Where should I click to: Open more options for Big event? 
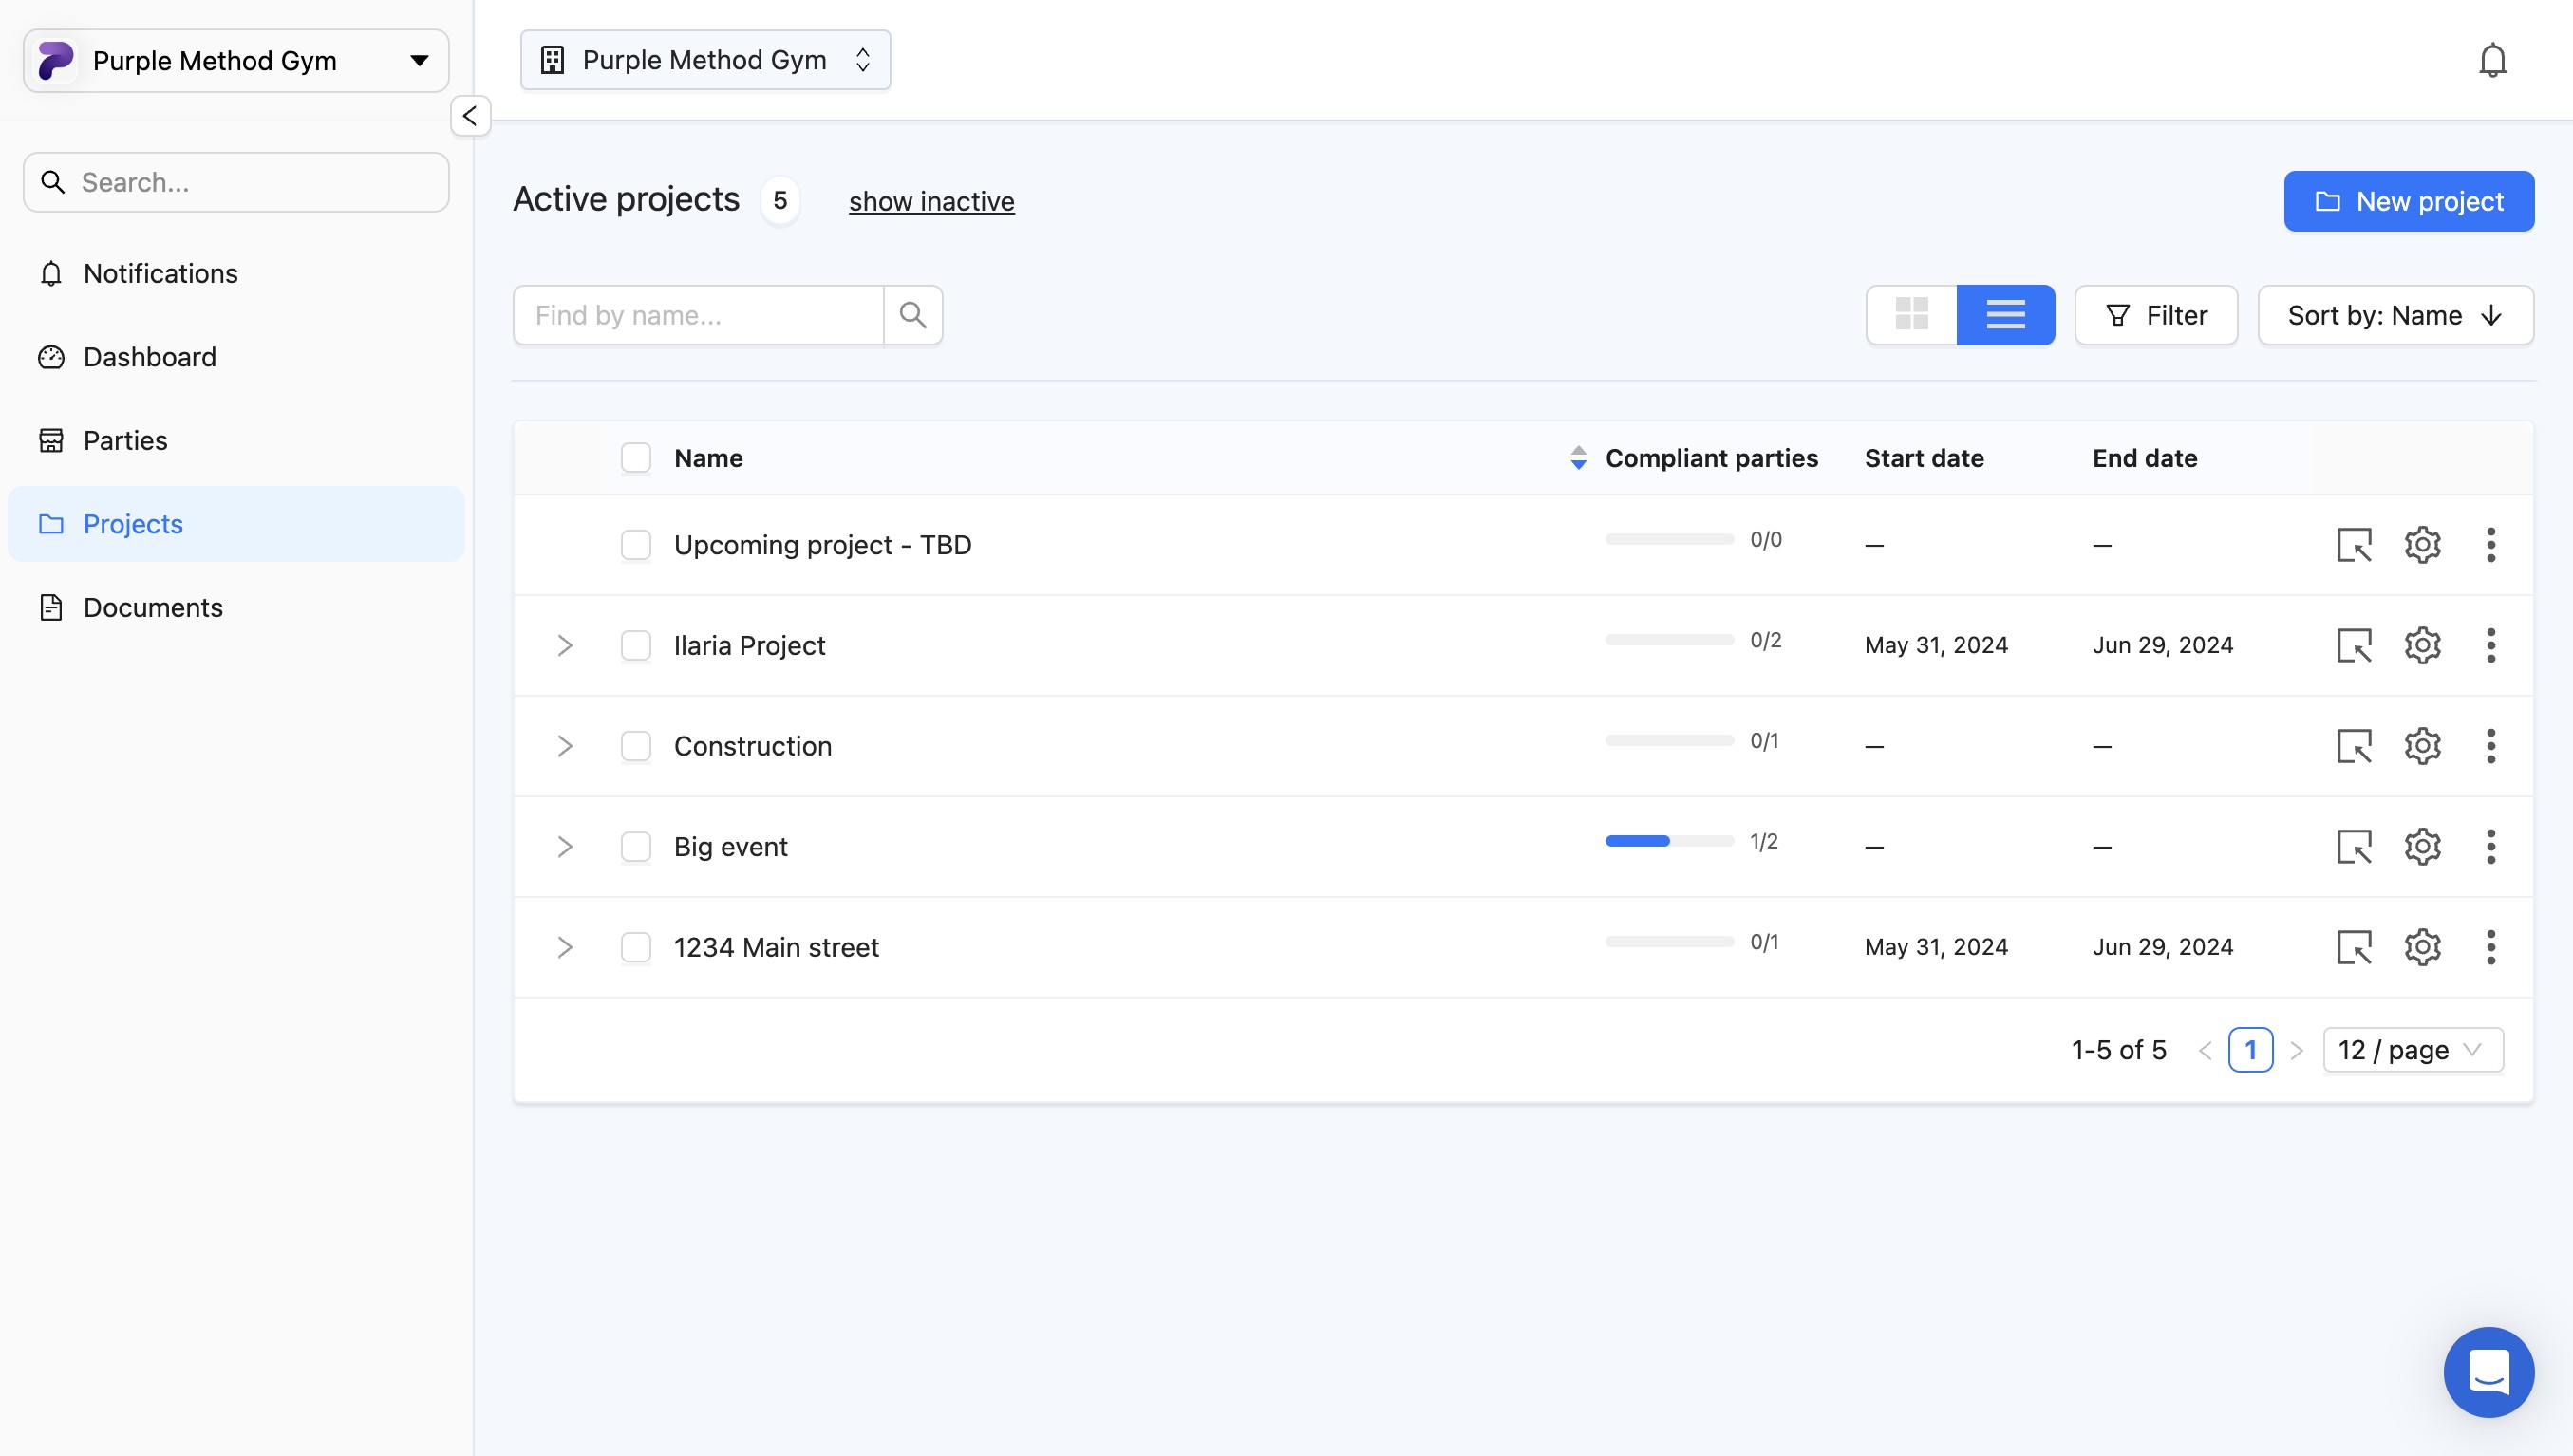(x=2490, y=847)
